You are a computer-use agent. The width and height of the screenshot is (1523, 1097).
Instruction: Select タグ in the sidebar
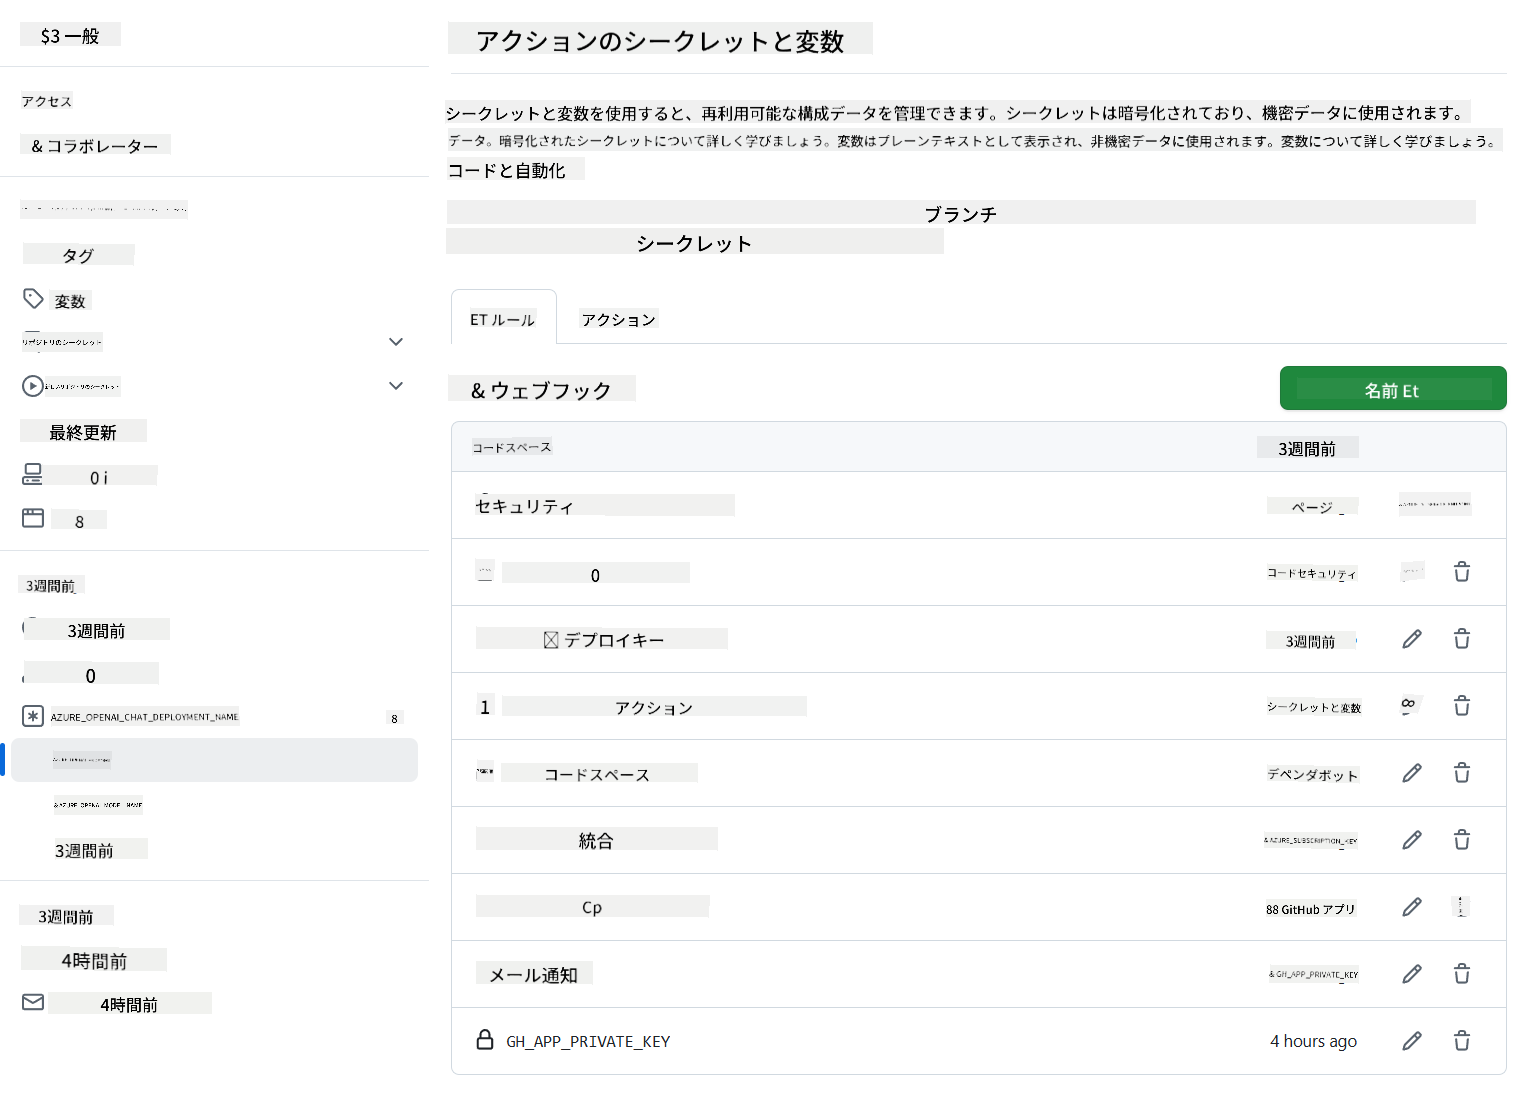point(78,255)
